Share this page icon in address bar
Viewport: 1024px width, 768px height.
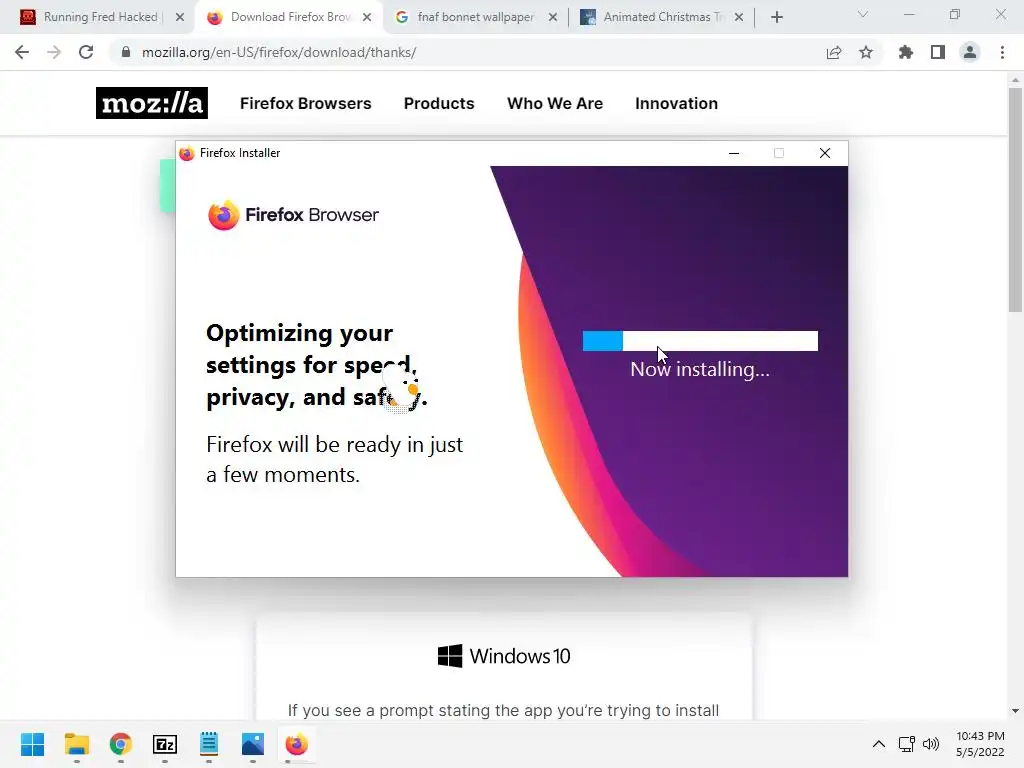(x=834, y=52)
